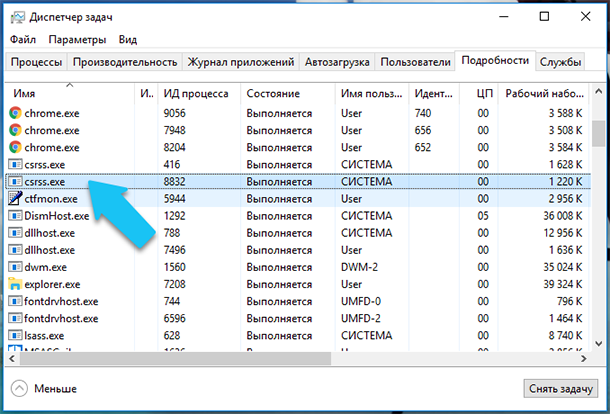Click the chrome.exe icon with PID 9056
Screen dimensions: 610x414
[x=15, y=113]
